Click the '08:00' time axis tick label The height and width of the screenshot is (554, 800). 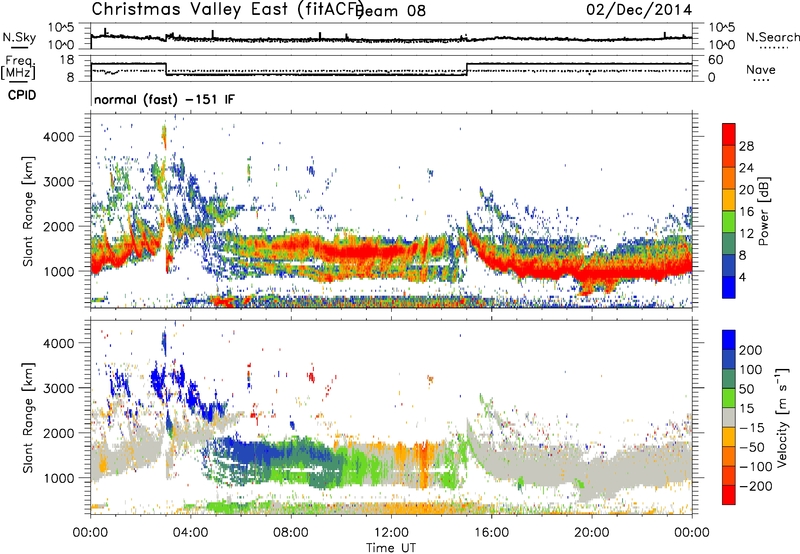pos(291,533)
